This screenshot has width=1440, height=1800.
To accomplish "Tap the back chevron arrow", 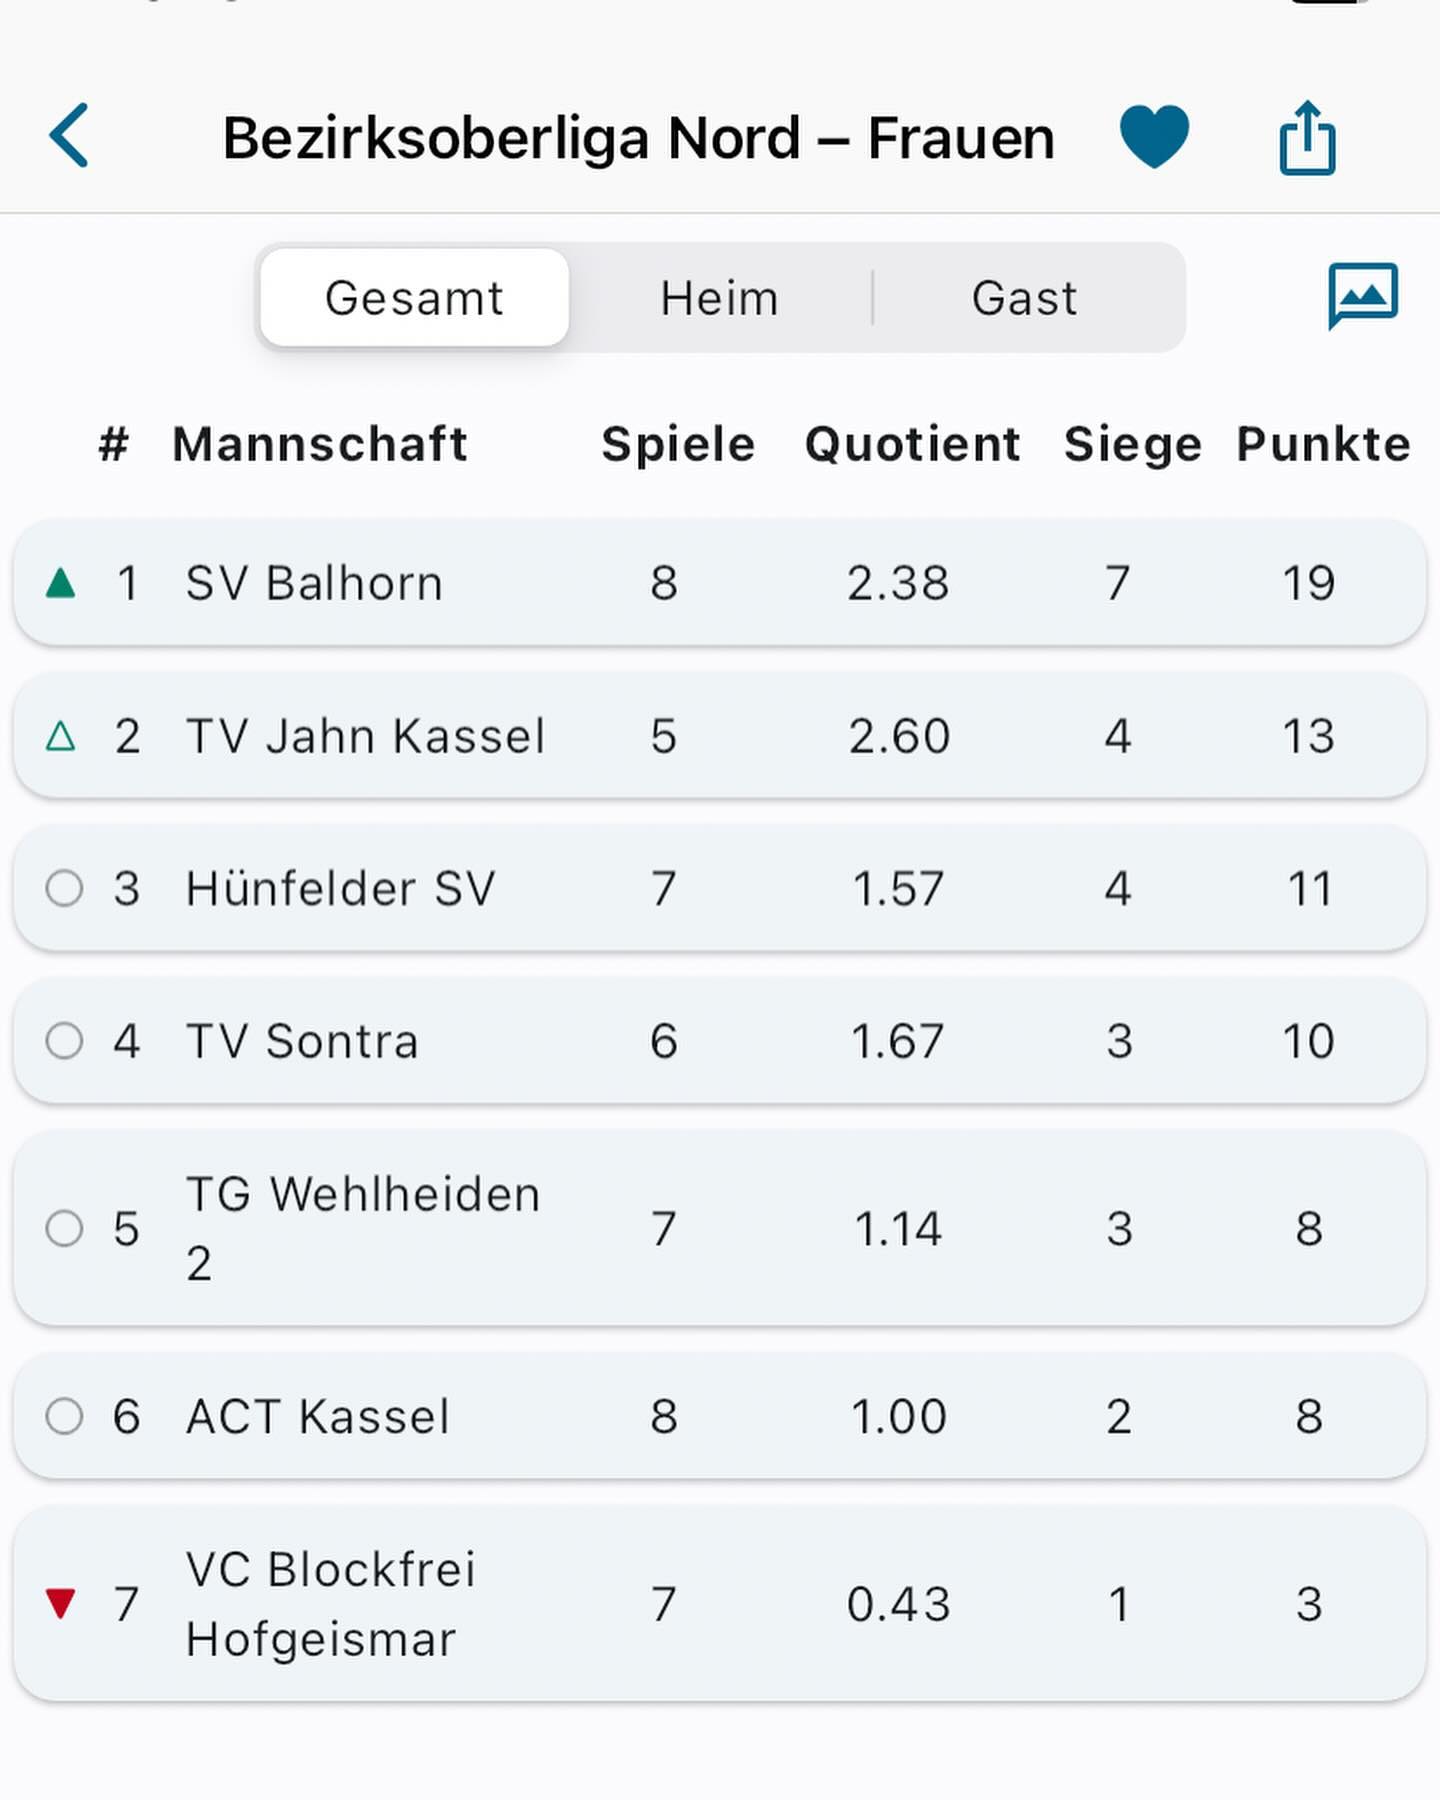I will (x=69, y=135).
